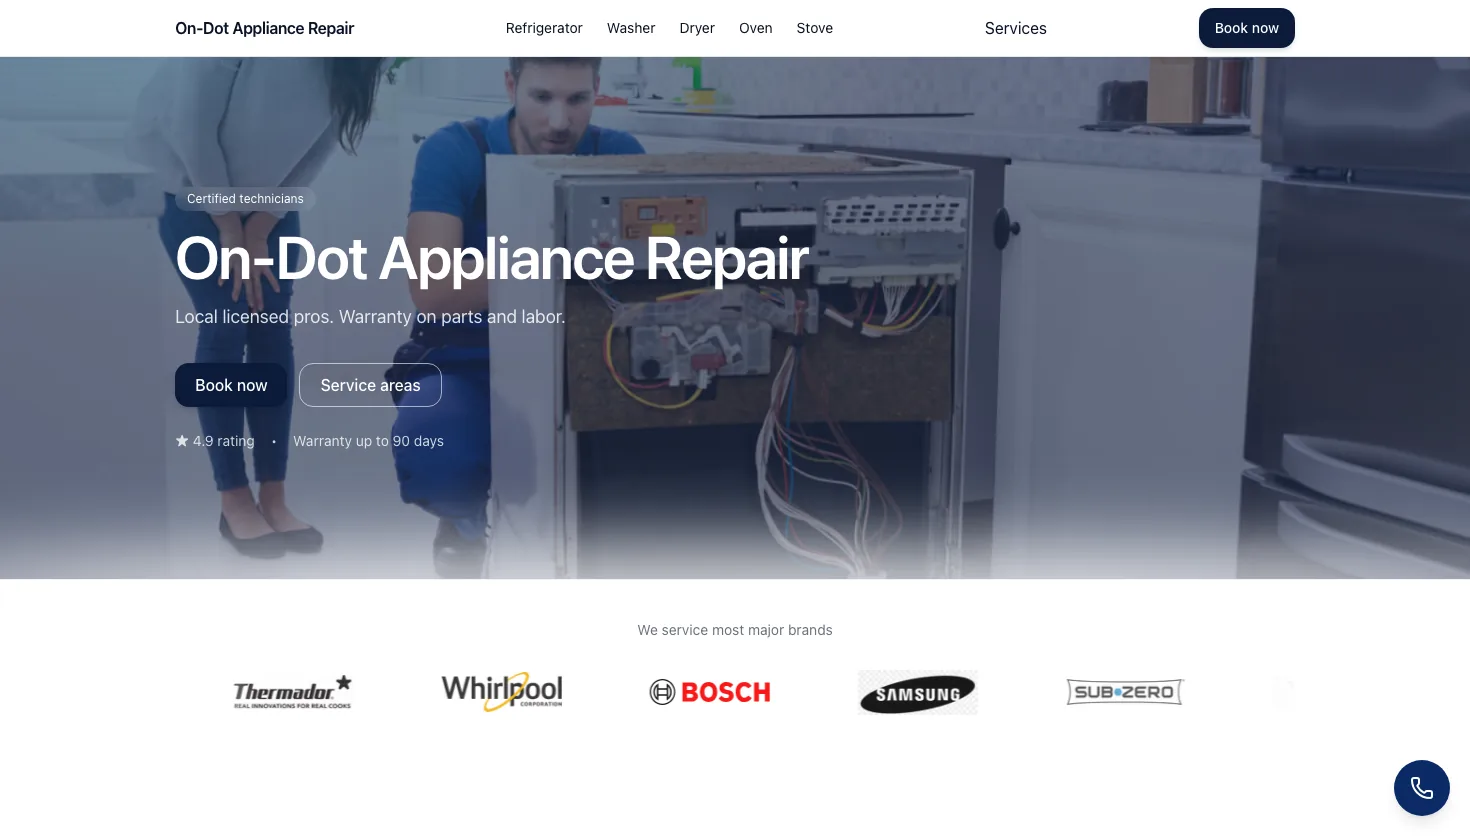The height and width of the screenshot is (836, 1470).
Task: Click the Whirlpool brand logo
Action: click(x=502, y=692)
